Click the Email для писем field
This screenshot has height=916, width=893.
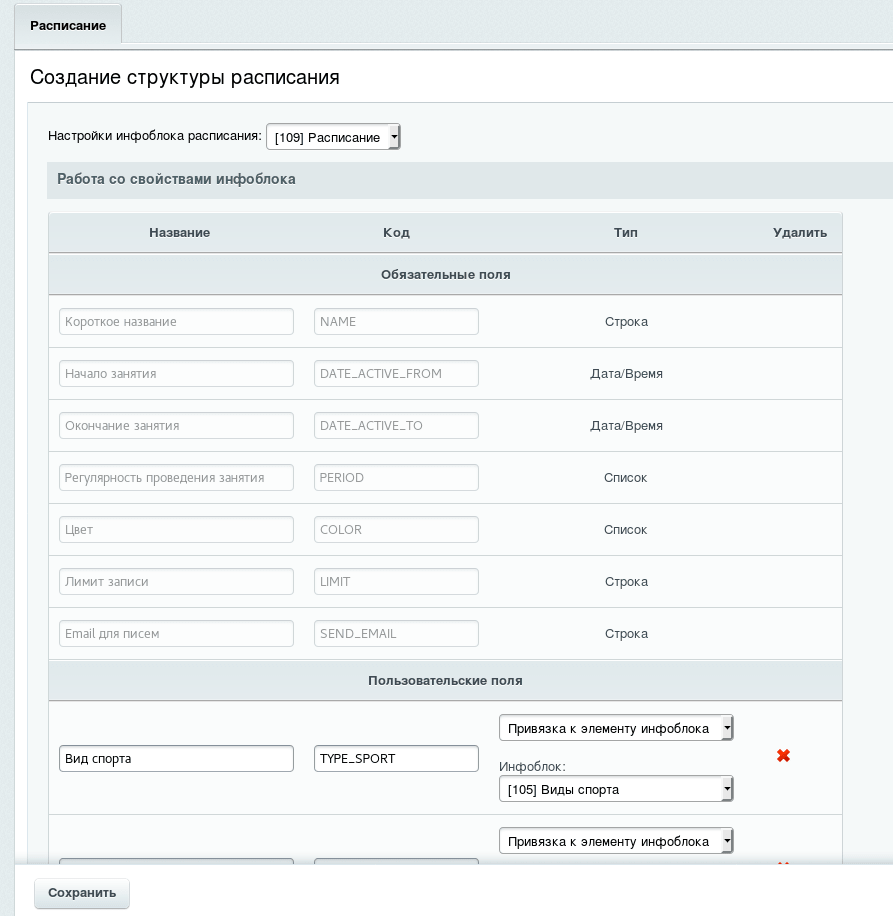click(x=176, y=633)
